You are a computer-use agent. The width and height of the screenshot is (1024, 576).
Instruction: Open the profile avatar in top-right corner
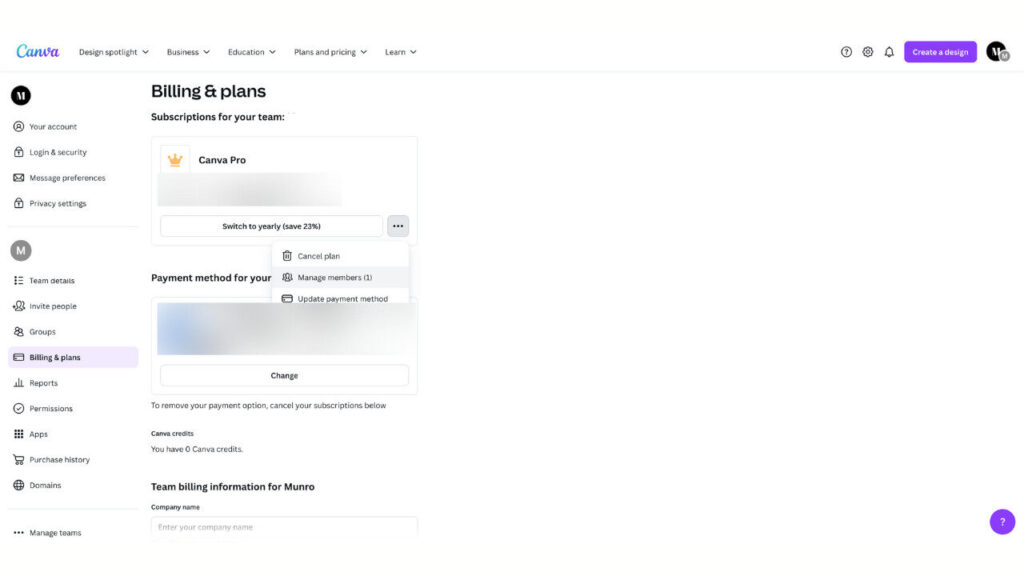[997, 52]
